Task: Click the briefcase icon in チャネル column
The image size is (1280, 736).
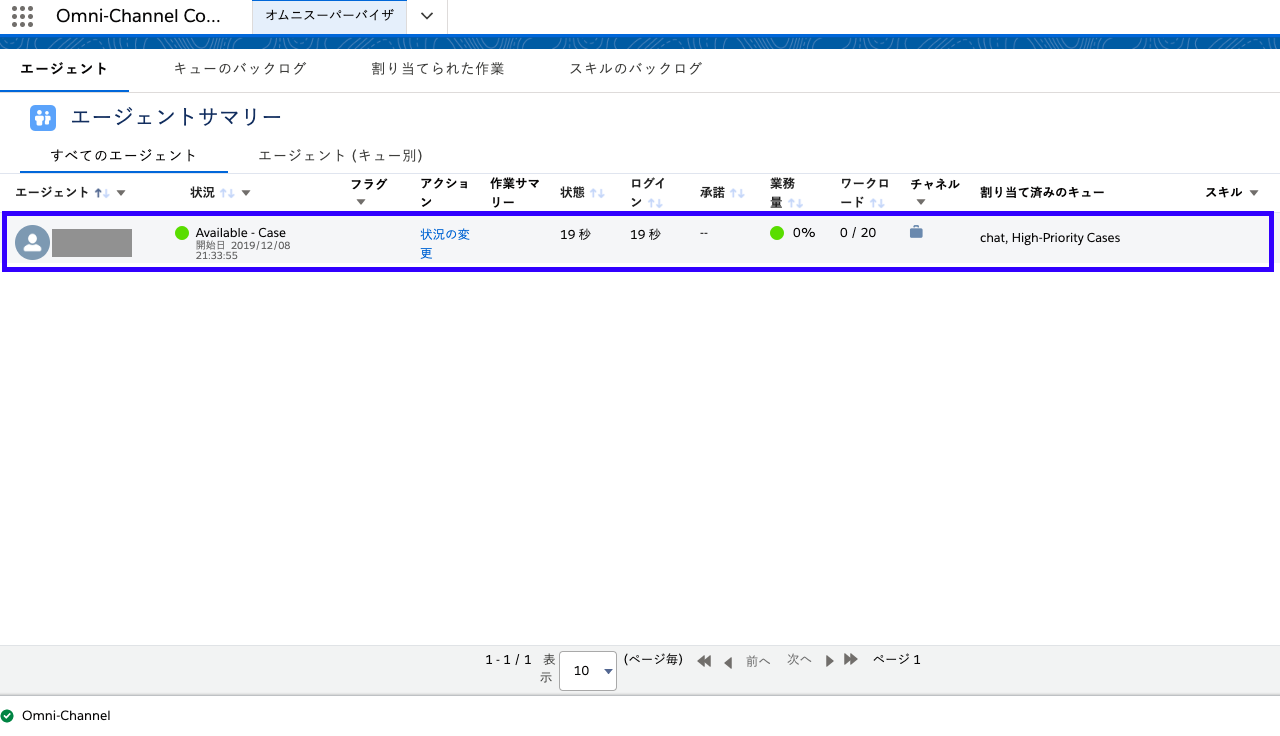Action: (x=914, y=231)
